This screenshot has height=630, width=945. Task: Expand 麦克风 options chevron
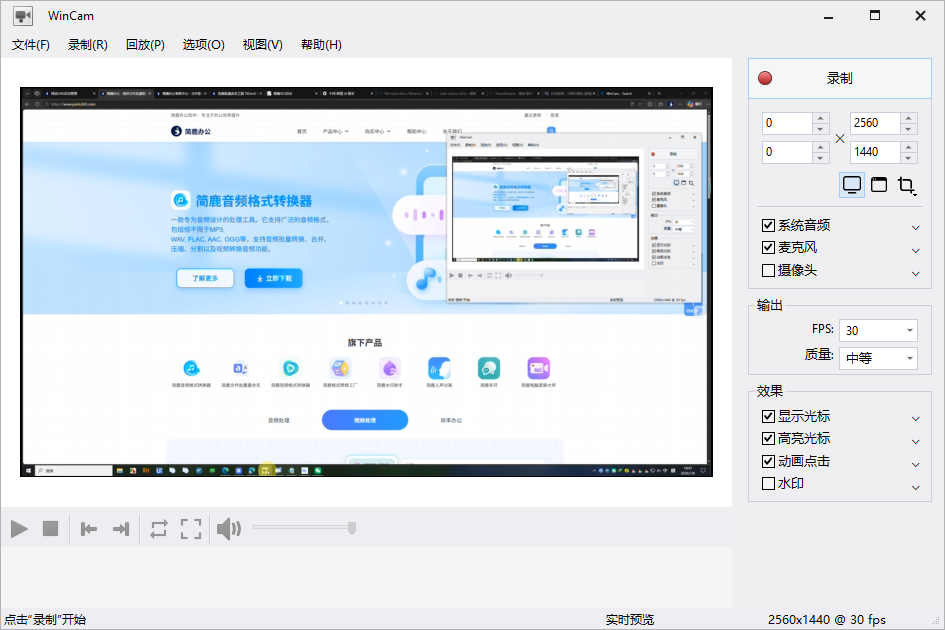tap(915, 250)
